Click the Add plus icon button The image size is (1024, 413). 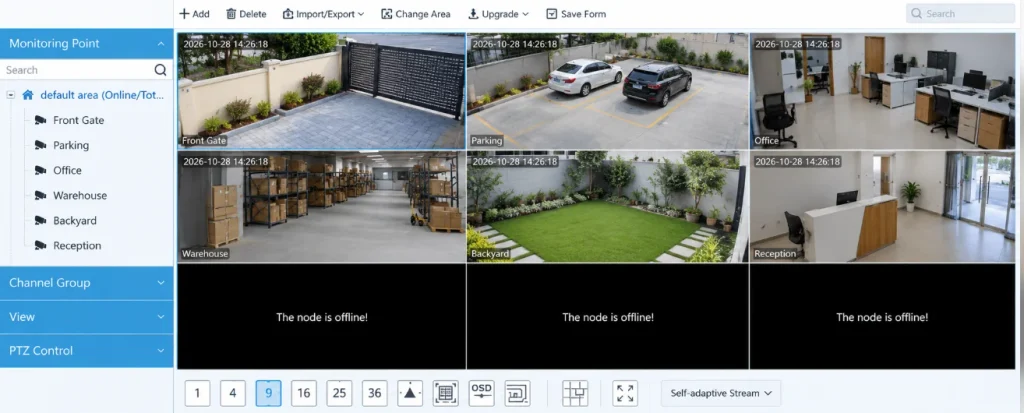point(194,14)
